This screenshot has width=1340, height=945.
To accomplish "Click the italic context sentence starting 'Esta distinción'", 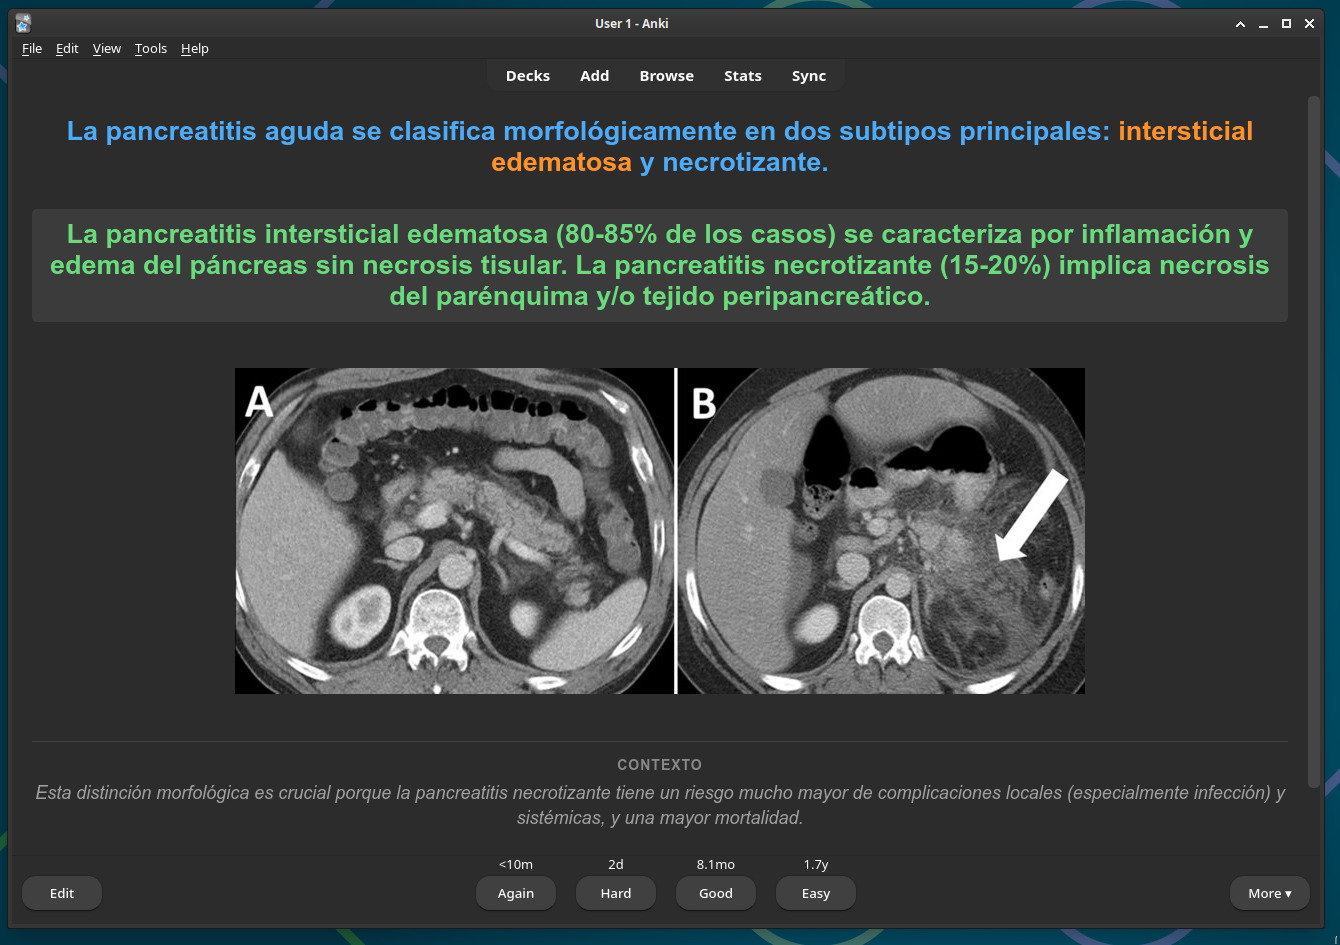I will pos(660,805).
